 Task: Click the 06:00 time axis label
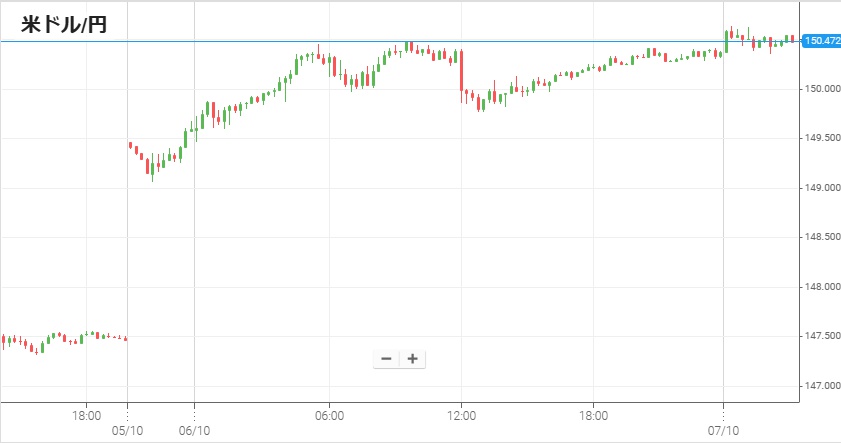pos(329,414)
